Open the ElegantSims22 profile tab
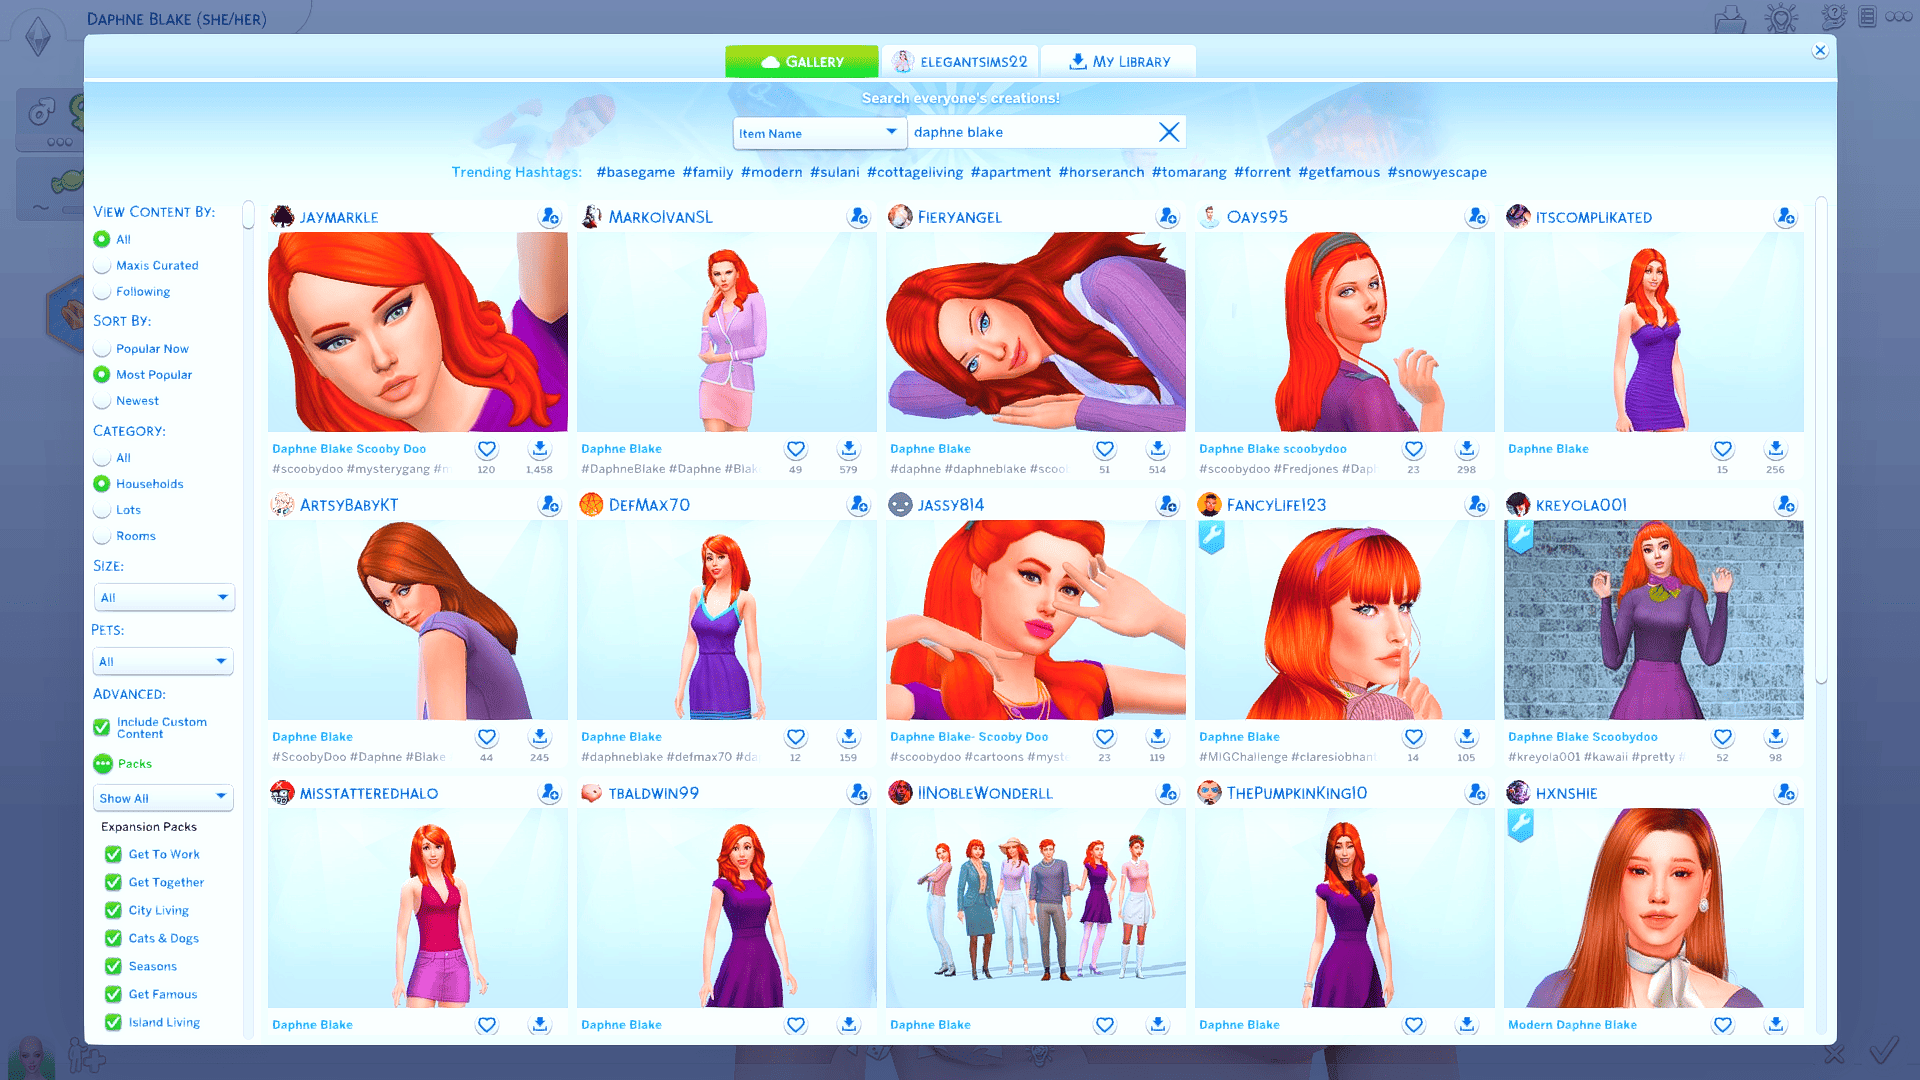Image resolution: width=1920 pixels, height=1080 pixels. pyautogui.click(x=960, y=61)
